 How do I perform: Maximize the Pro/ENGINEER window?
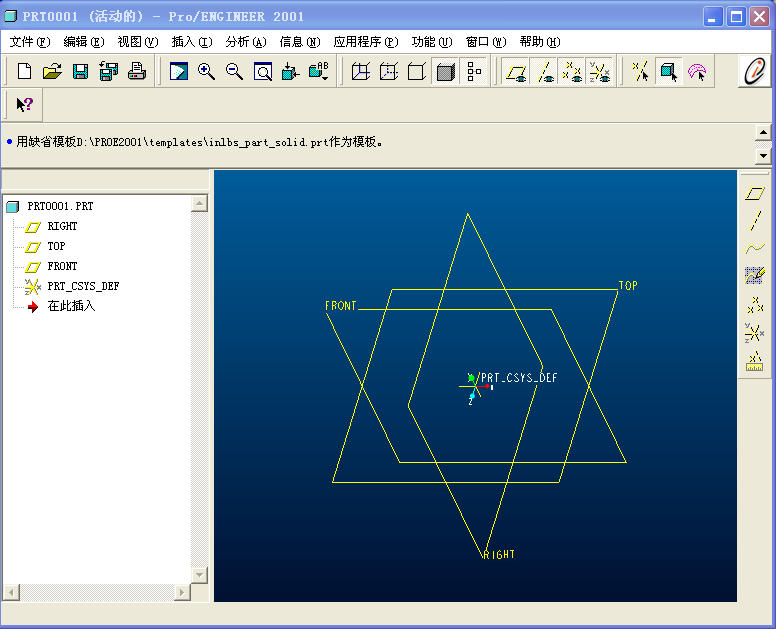[736, 17]
